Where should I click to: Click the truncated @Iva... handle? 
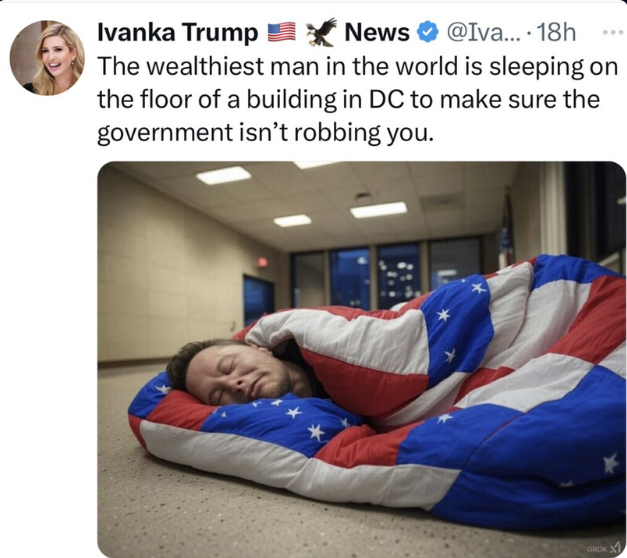484,32
